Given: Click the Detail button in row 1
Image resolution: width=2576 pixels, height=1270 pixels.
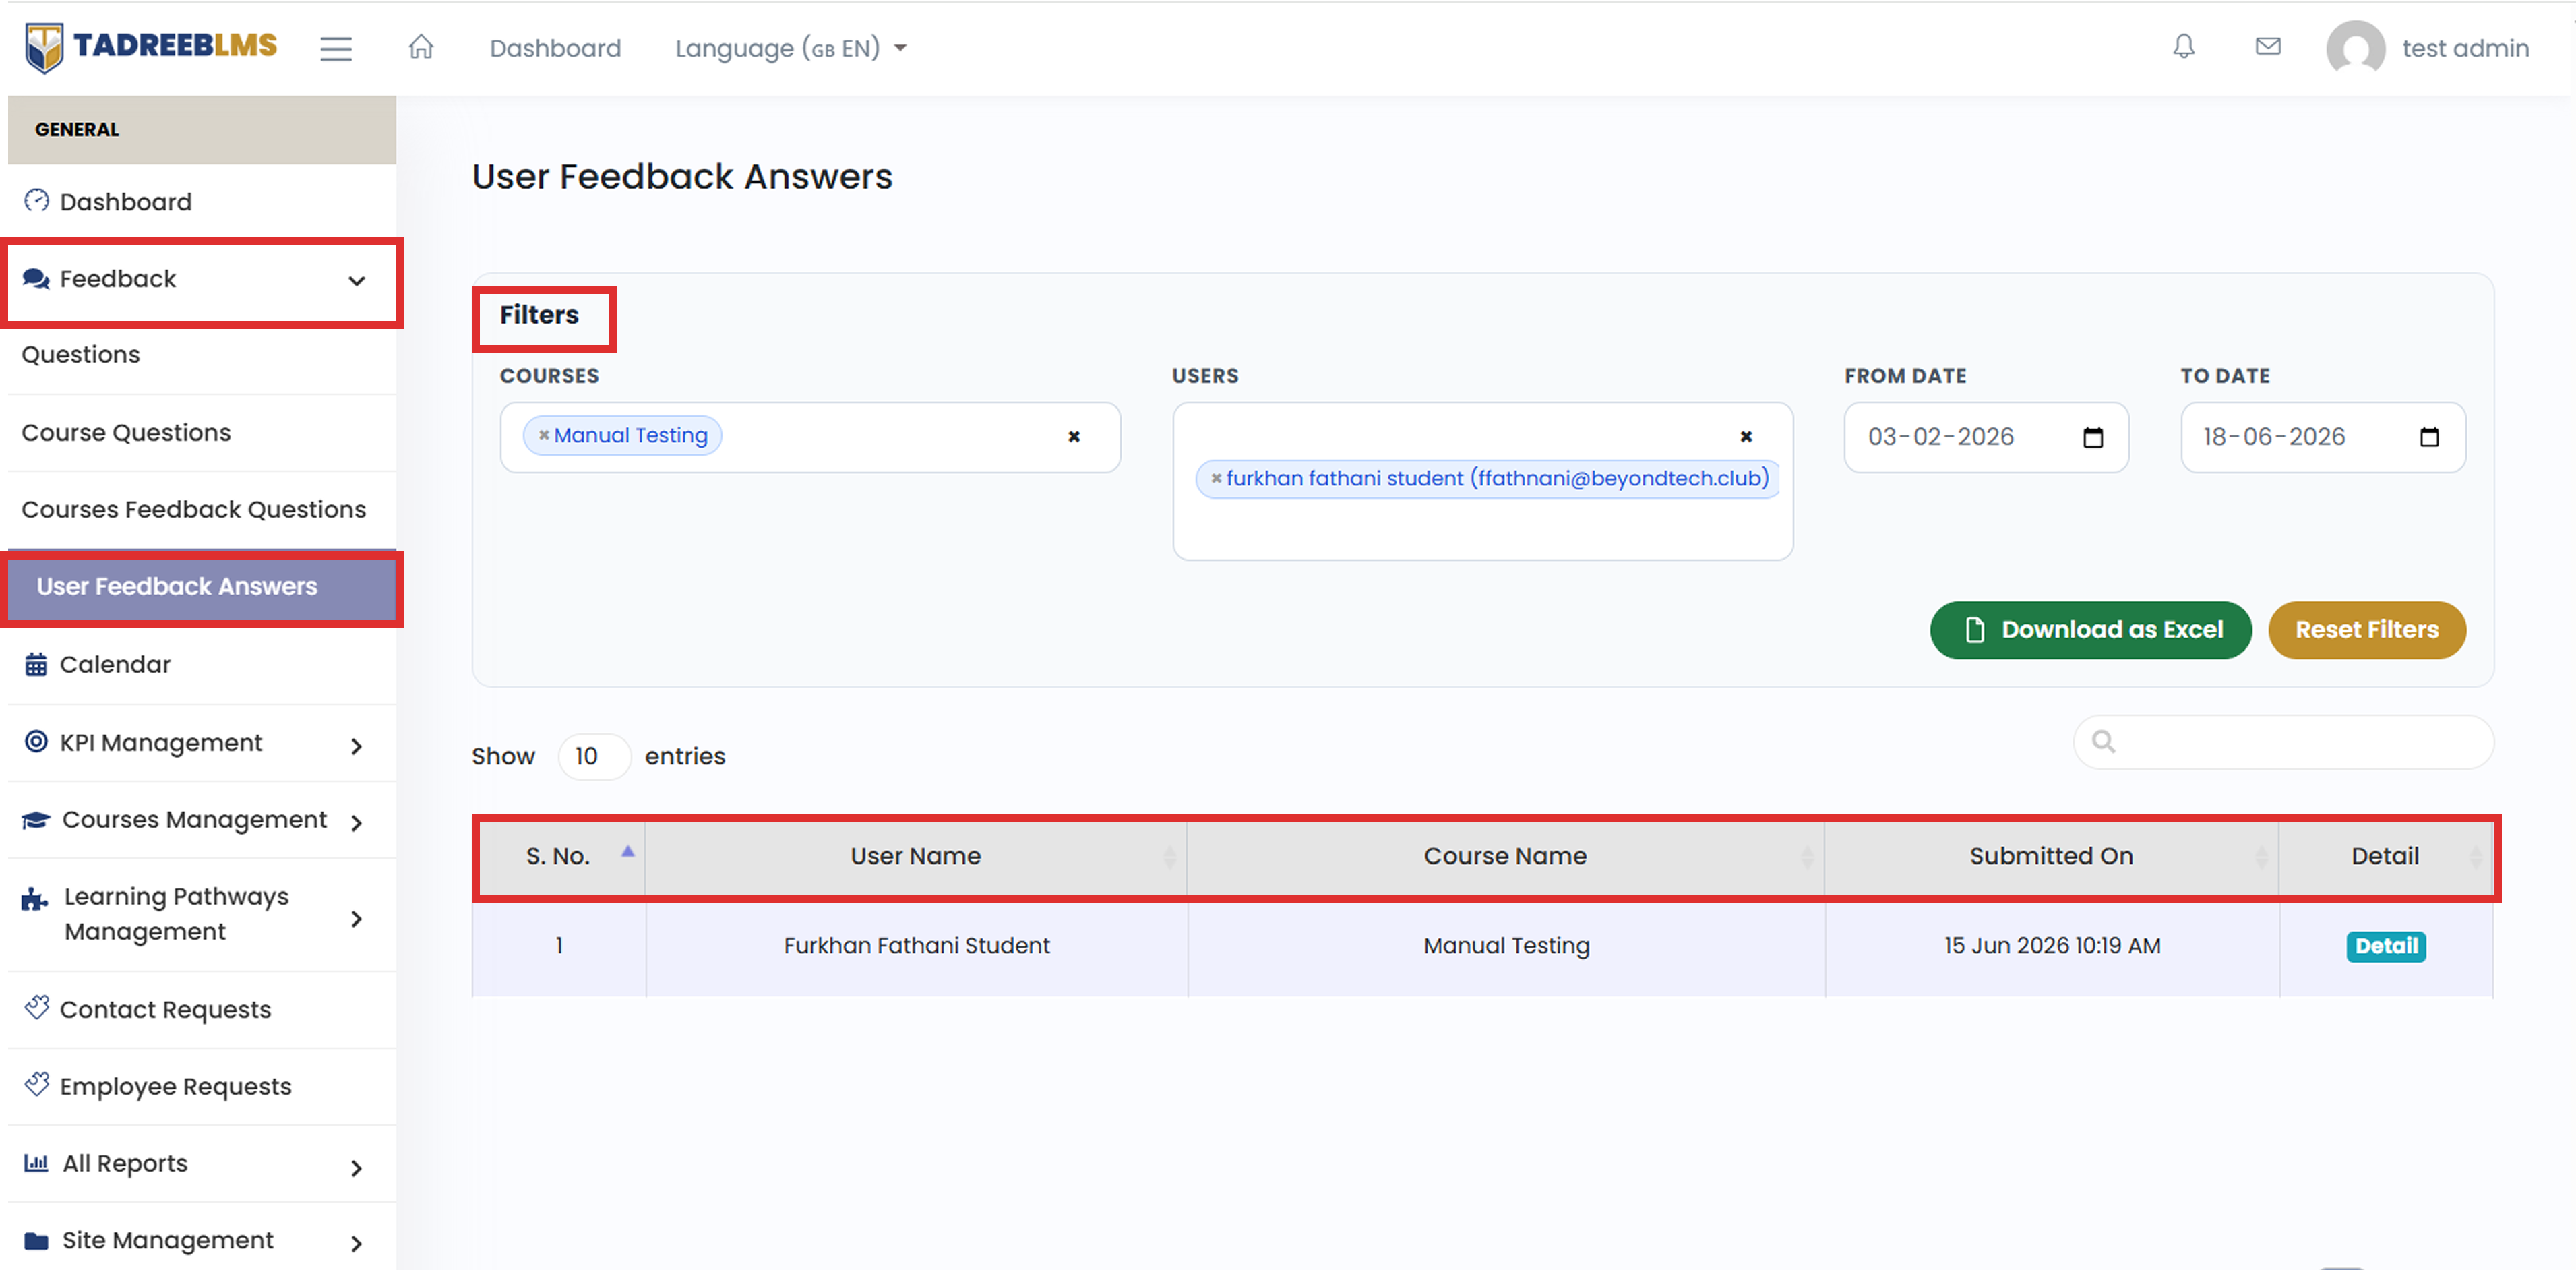Looking at the screenshot, I should pyautogui.click(x=2385, y=946).
